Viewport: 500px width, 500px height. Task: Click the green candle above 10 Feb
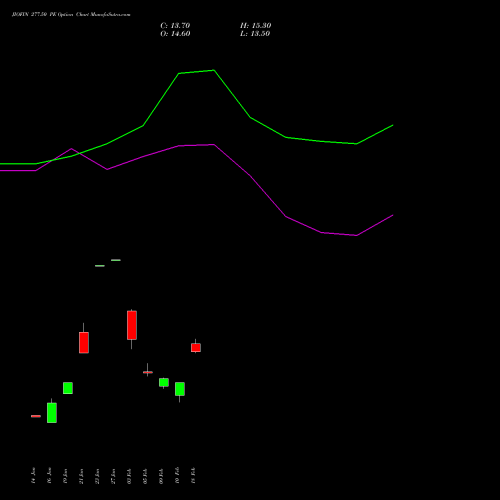(x=180, y=389)
